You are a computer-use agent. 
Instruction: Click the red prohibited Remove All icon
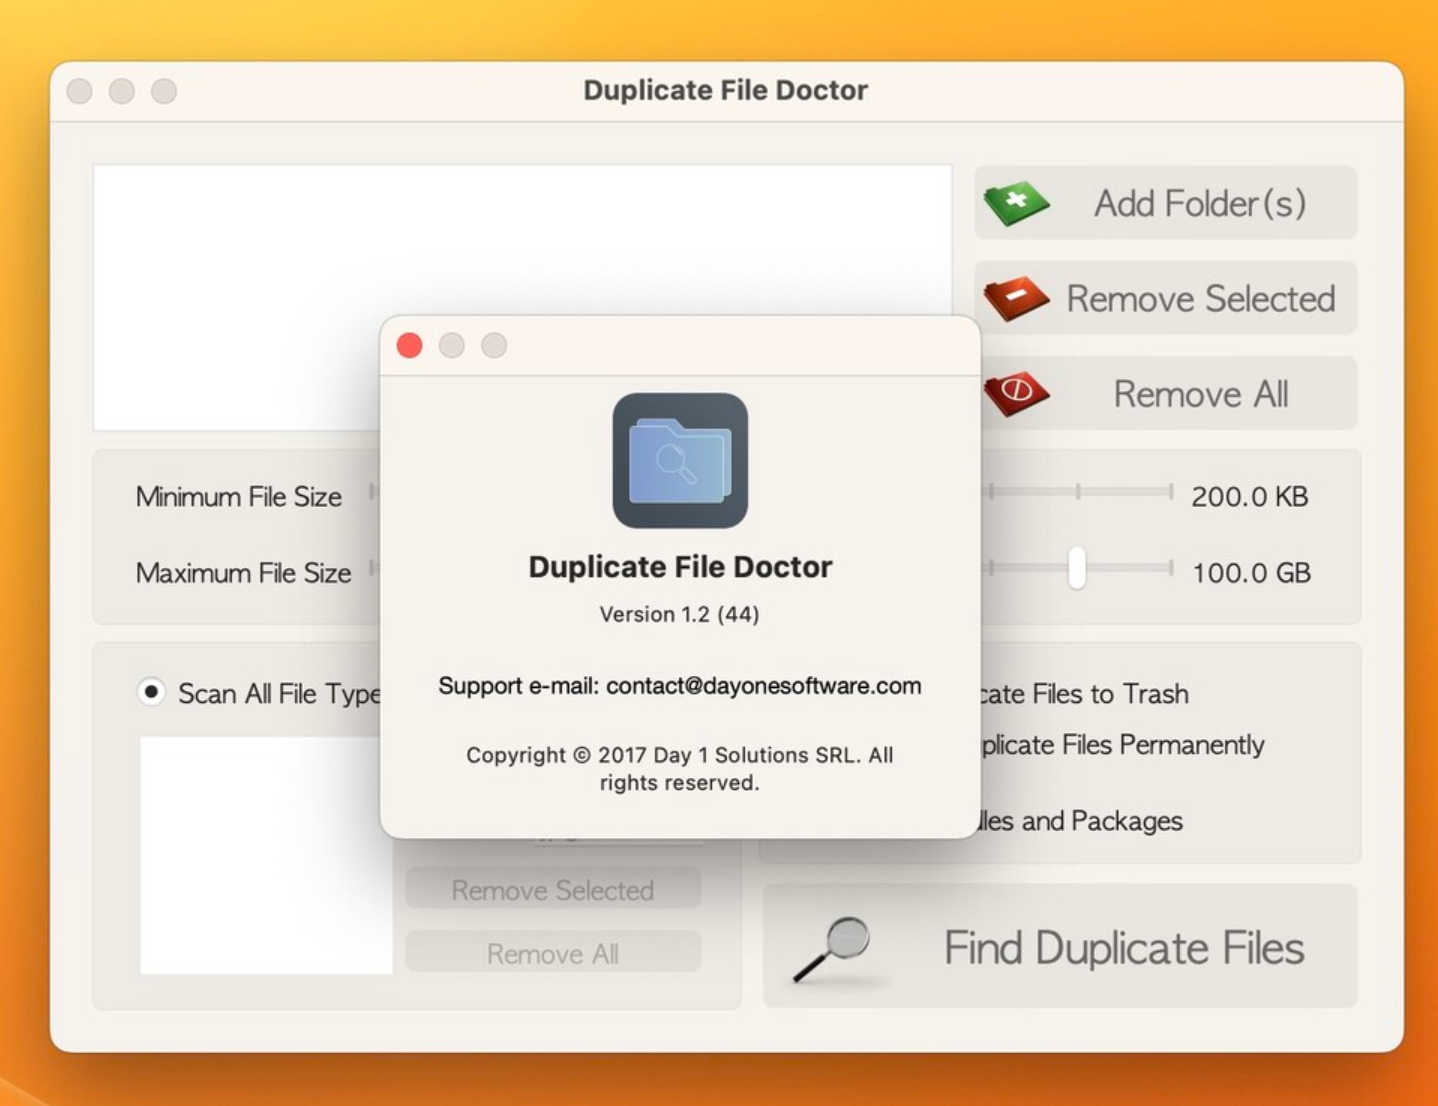[x=1016, y=393]
